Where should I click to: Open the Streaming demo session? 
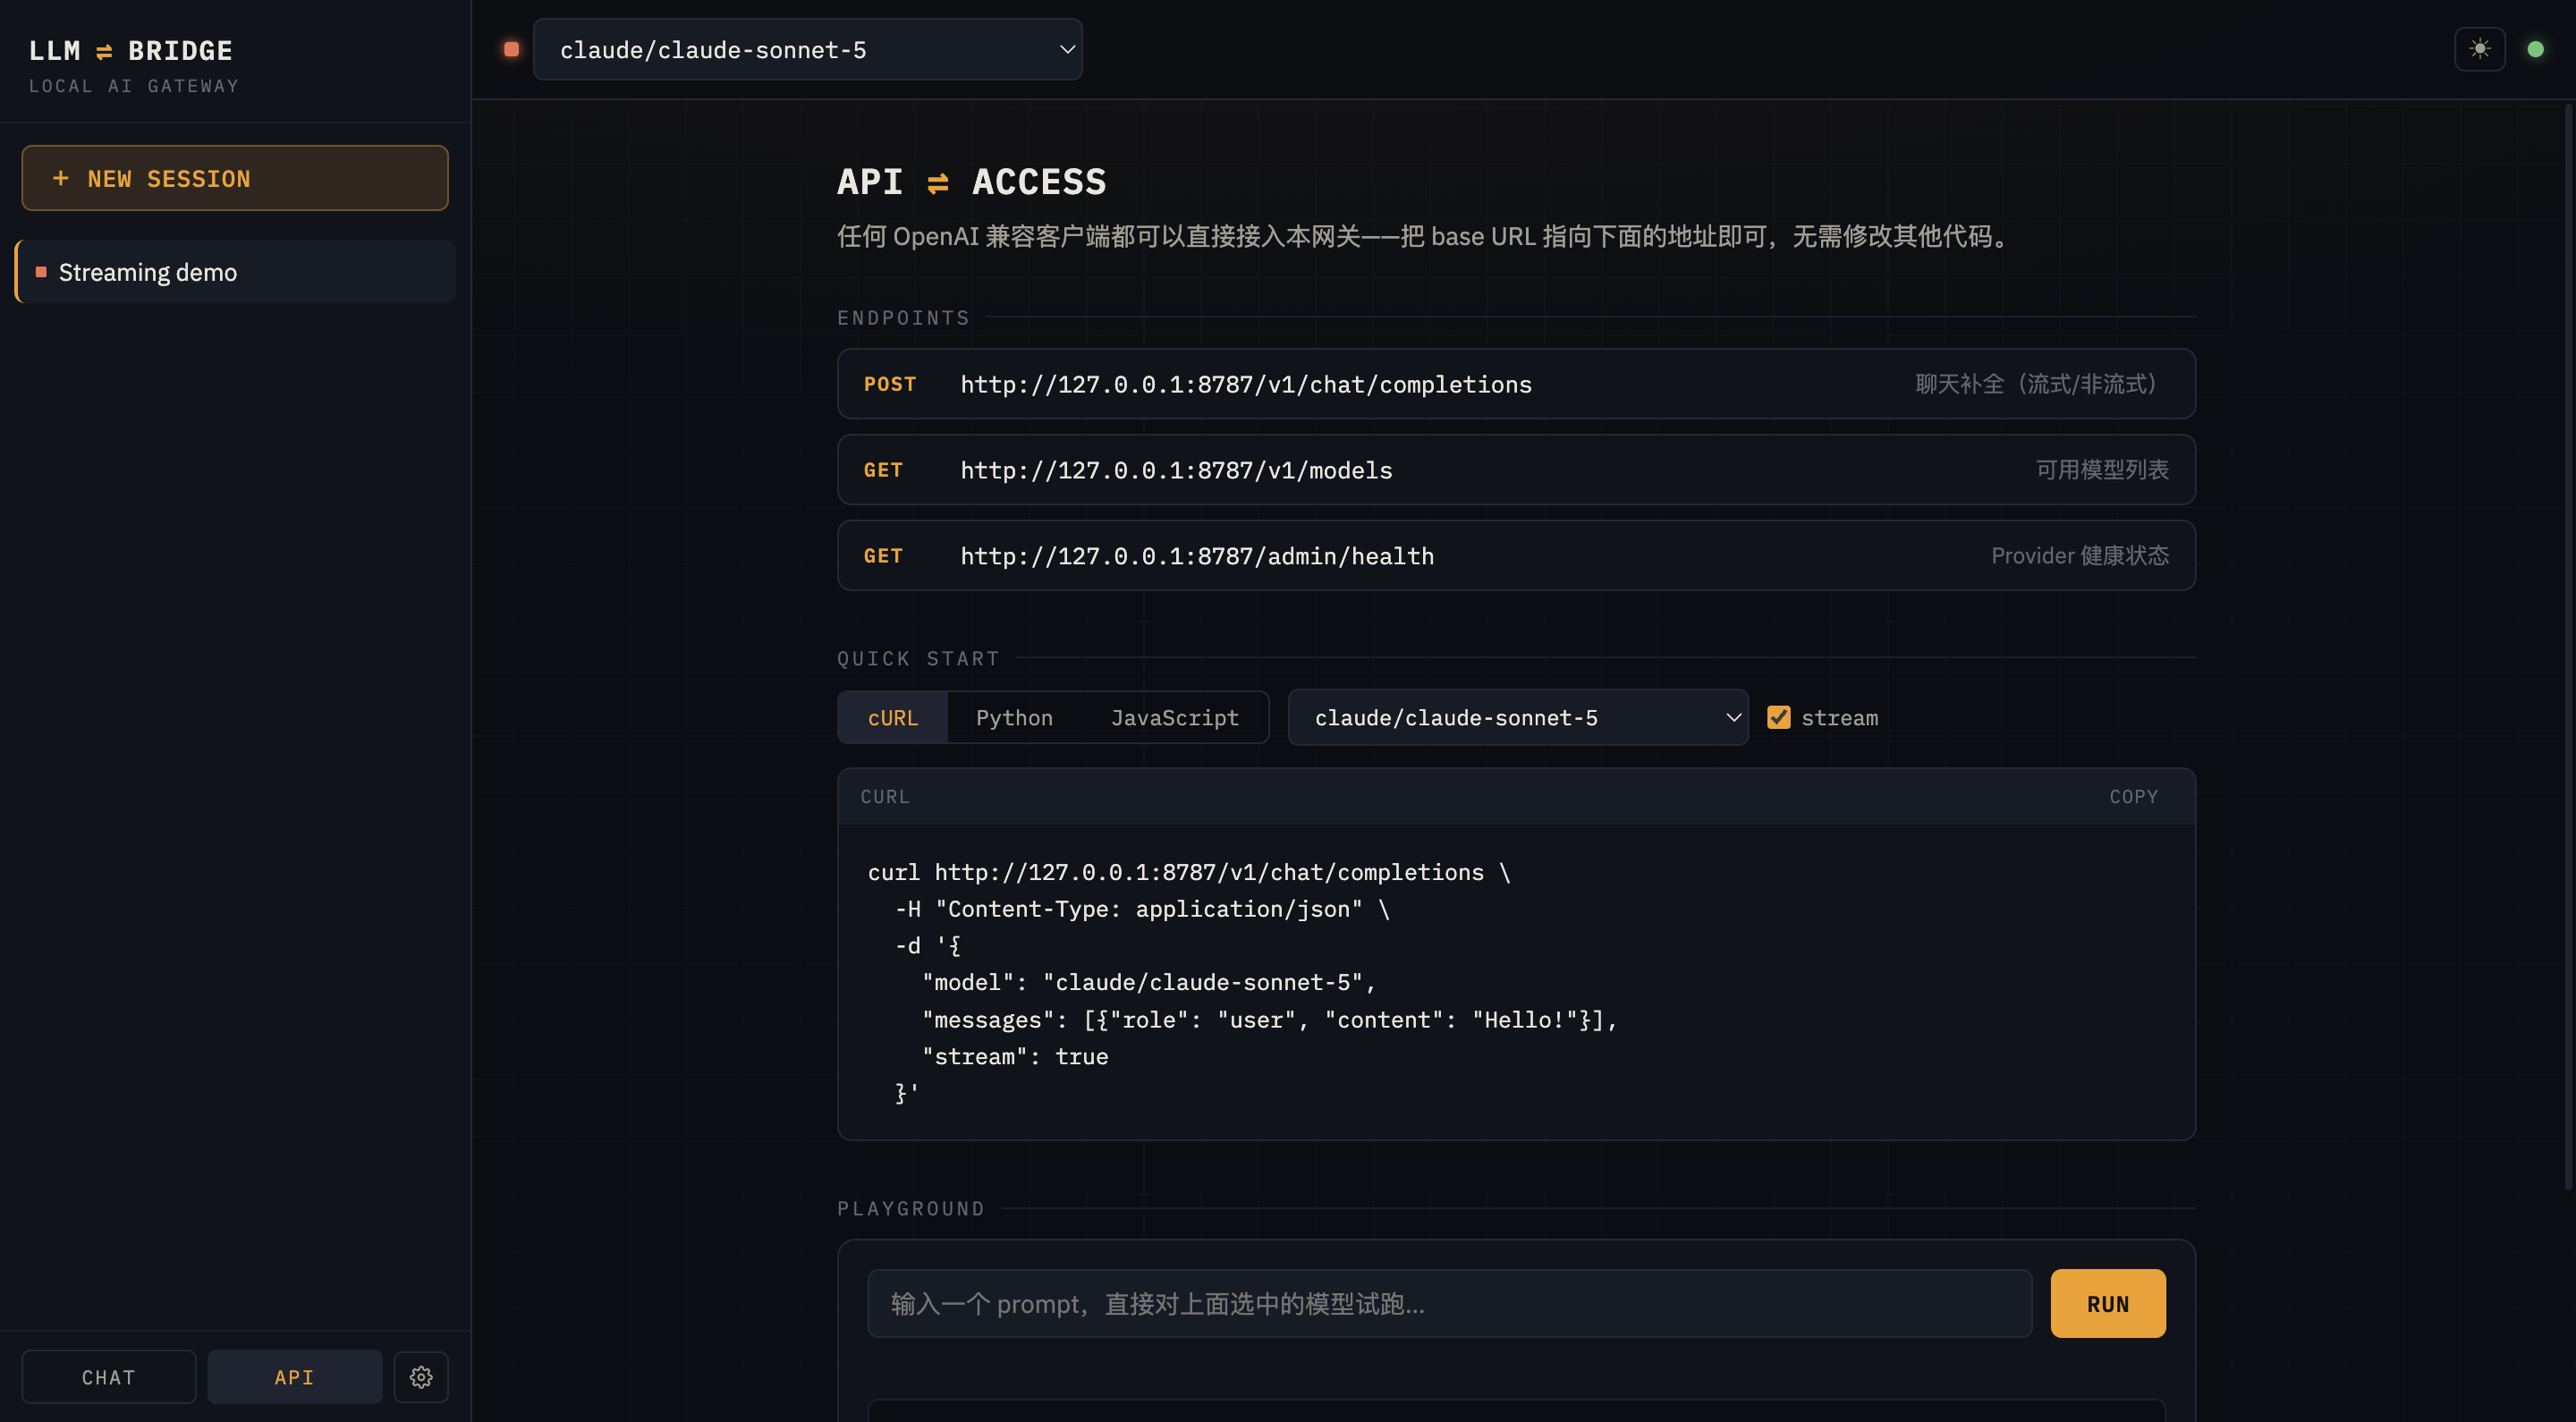(235, 272)
